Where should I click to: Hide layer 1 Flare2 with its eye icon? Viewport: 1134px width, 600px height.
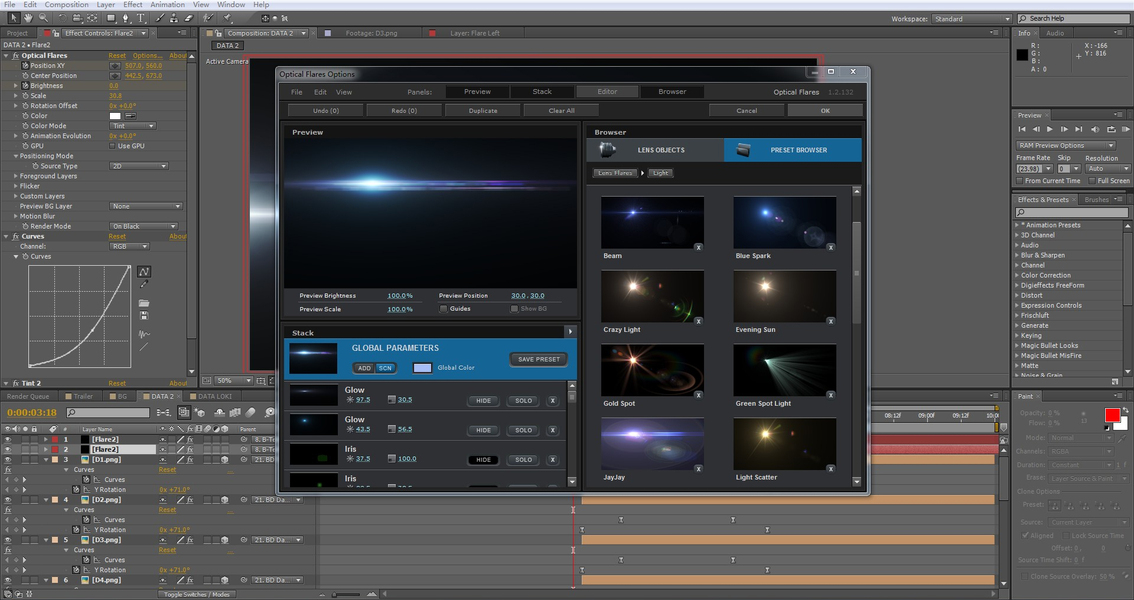(8, 440)
